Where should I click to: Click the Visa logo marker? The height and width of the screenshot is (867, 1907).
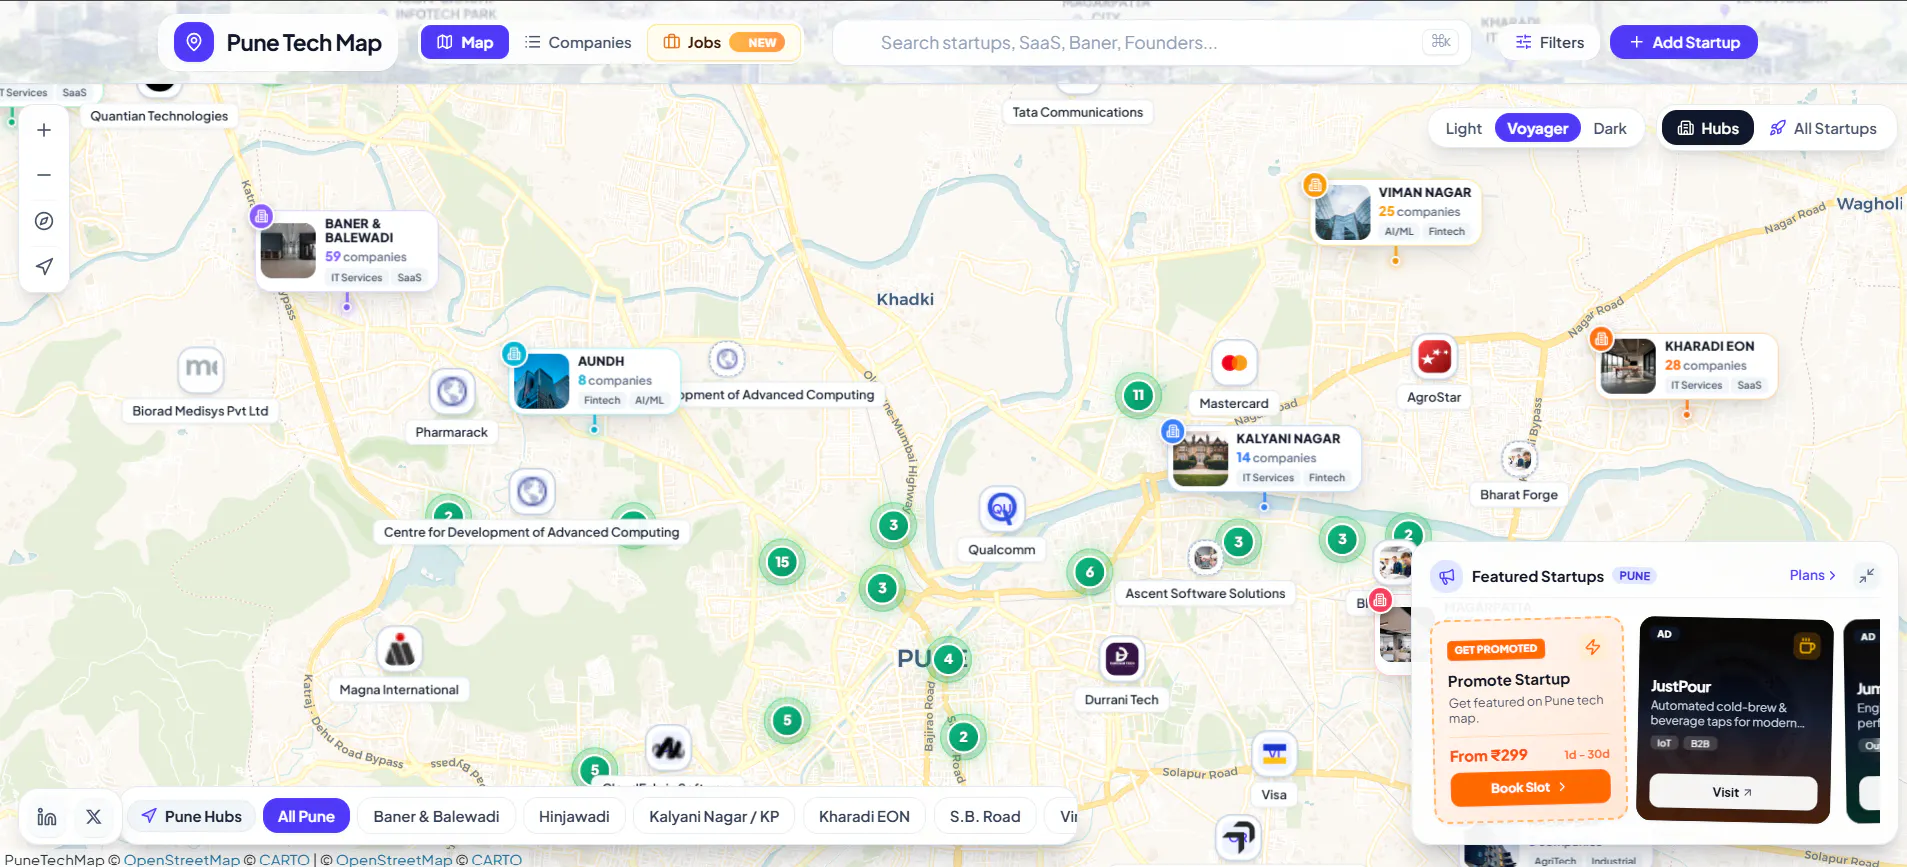pos(1274,754)
